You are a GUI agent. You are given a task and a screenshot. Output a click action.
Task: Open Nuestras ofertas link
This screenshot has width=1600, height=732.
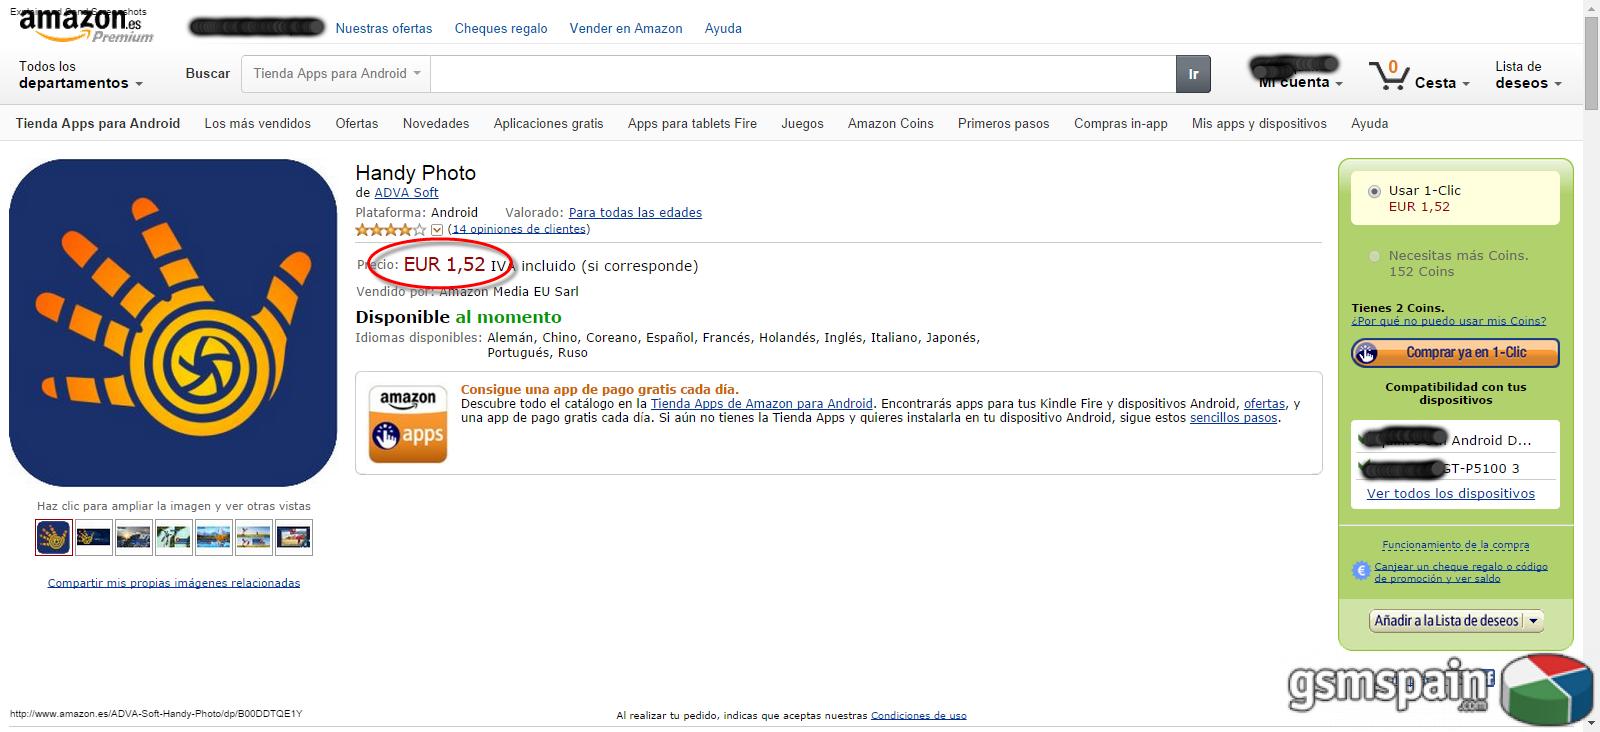pyautogui.click(x=384, y=28)
